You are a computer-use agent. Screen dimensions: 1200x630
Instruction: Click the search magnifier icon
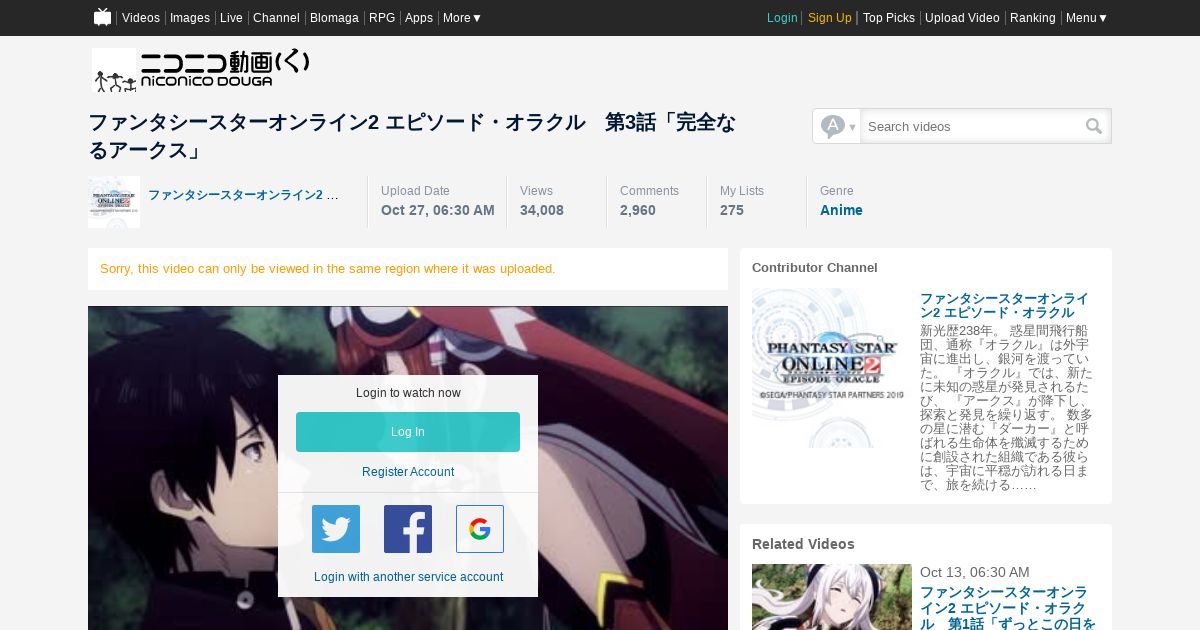tap(1094, 126)
